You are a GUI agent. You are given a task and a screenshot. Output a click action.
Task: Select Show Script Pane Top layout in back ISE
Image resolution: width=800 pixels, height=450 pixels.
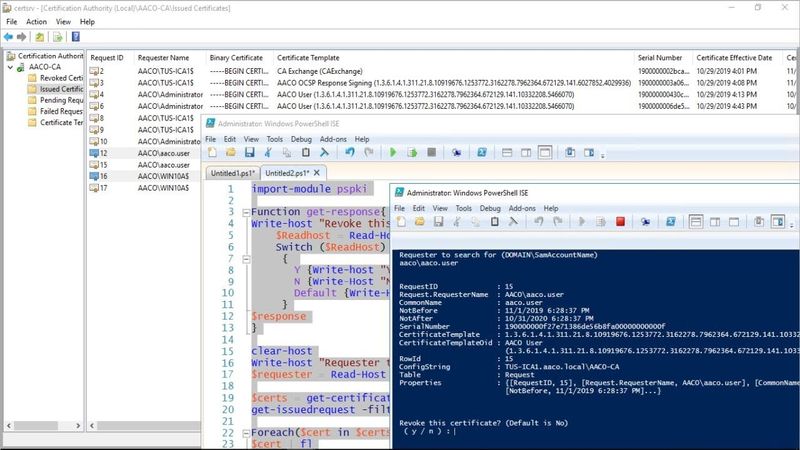pyautogui.click(x=507, y=153)
